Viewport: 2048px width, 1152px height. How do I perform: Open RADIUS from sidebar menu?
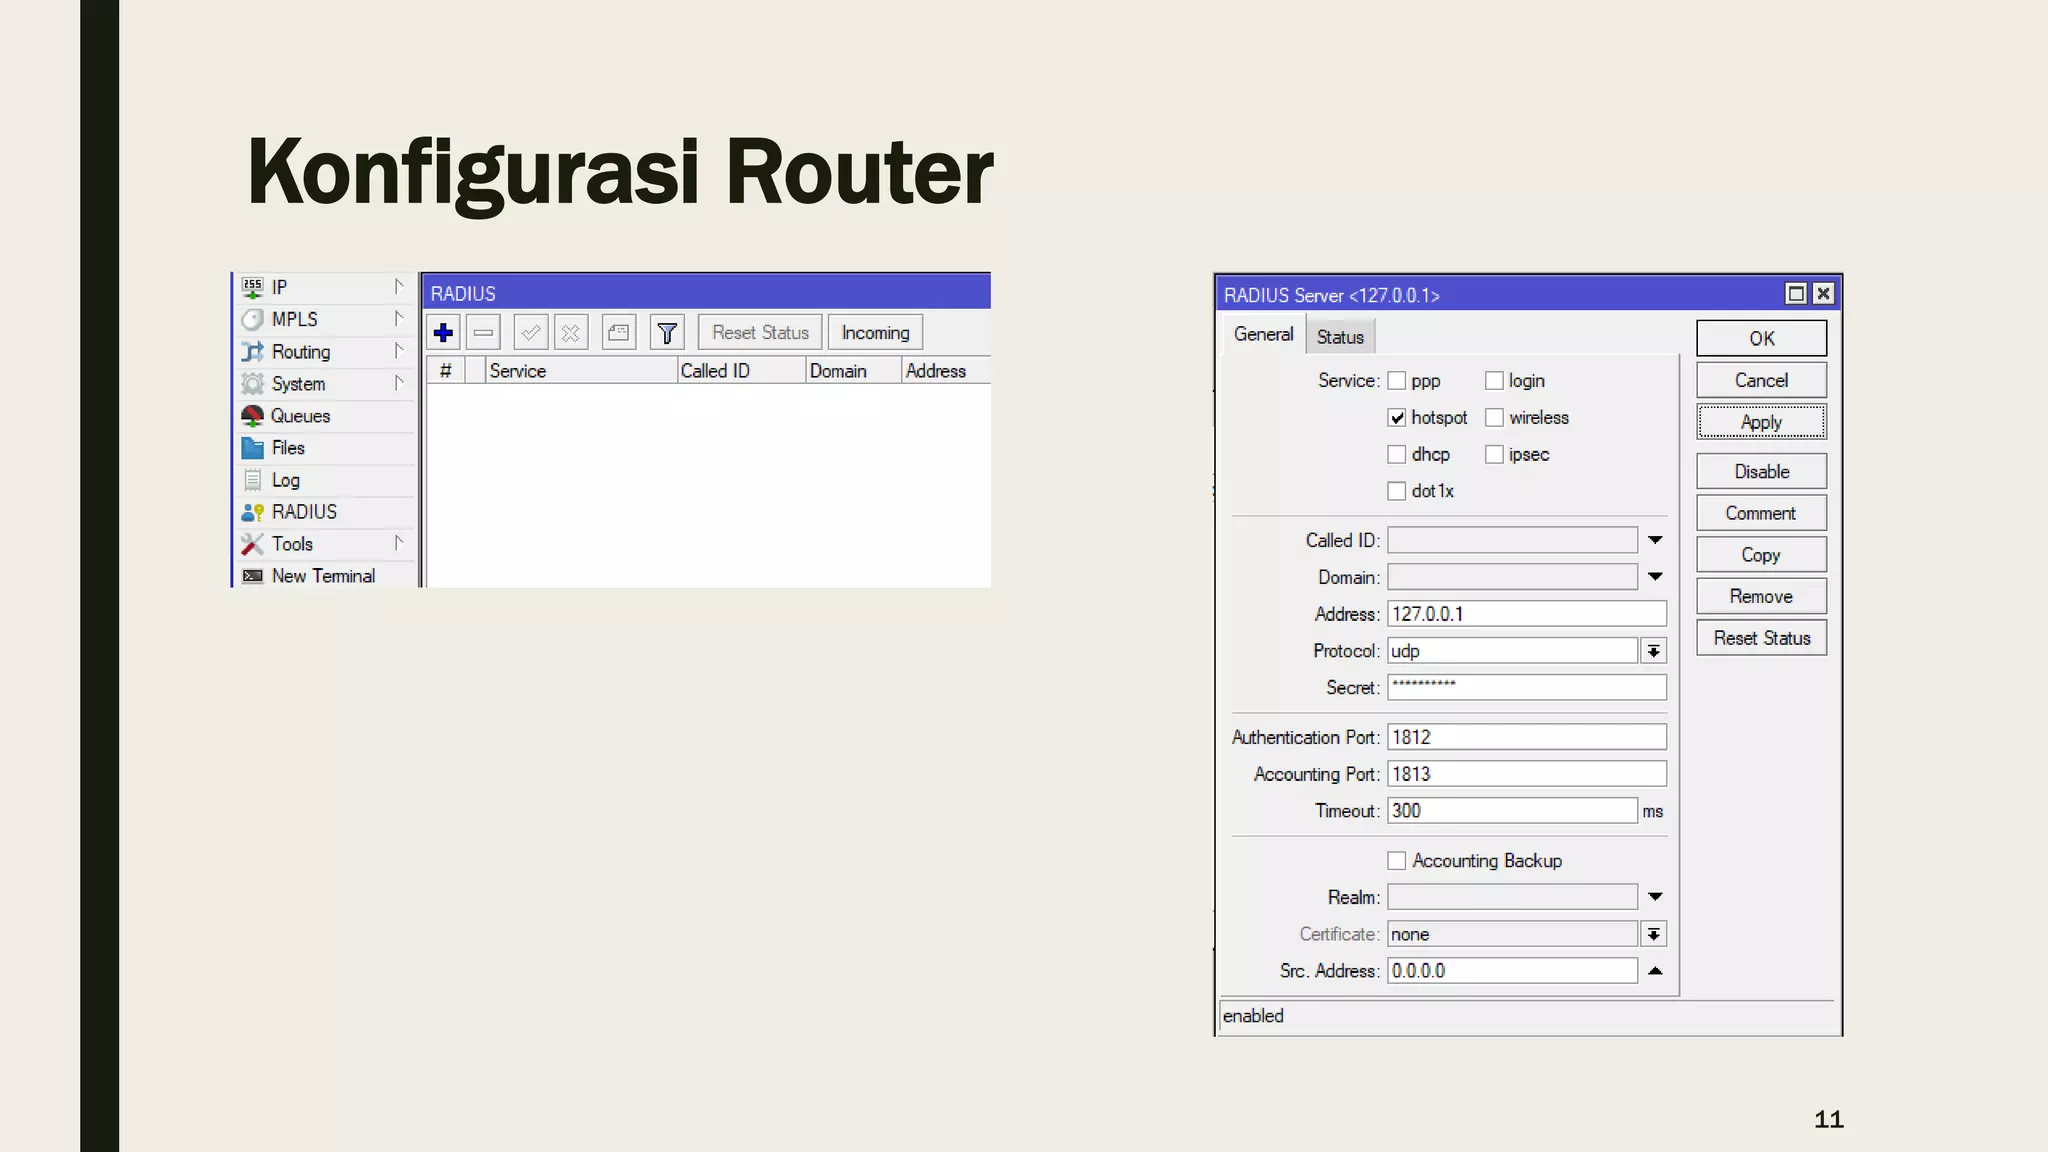(304, 512)
